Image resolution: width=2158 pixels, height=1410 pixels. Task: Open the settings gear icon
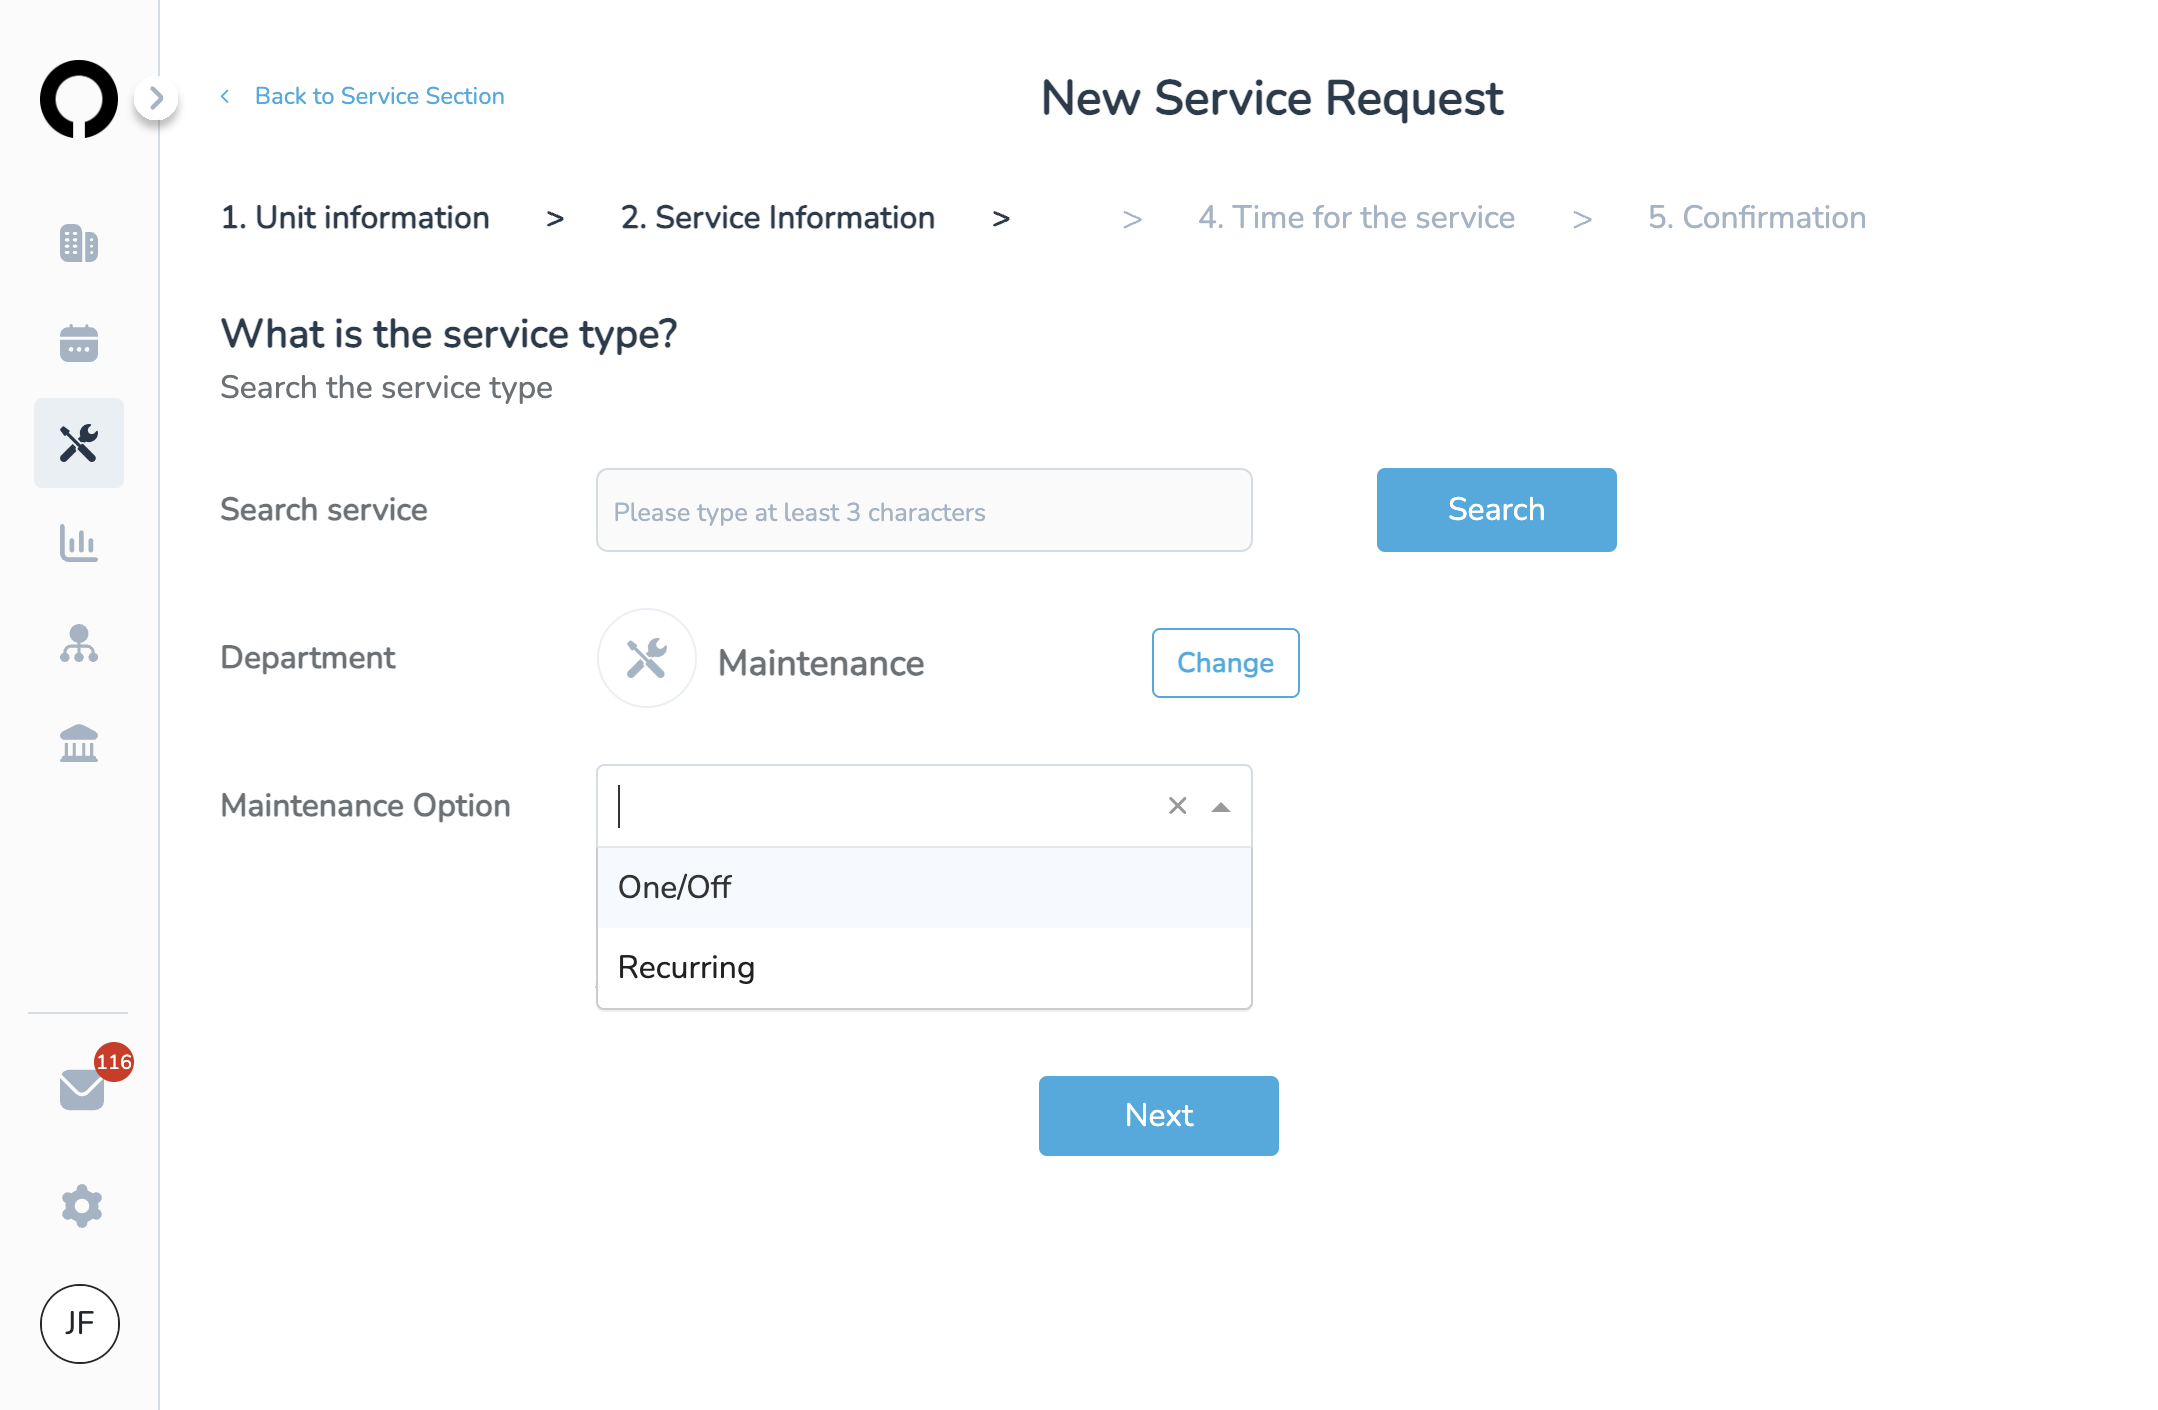[x=81, y=1206]
